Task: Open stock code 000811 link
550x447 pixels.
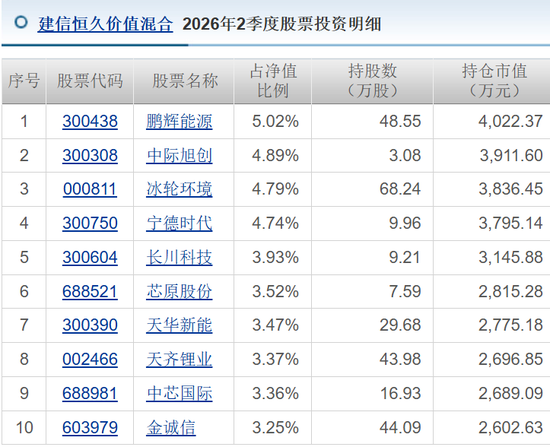Action: (x=90, y=189)
